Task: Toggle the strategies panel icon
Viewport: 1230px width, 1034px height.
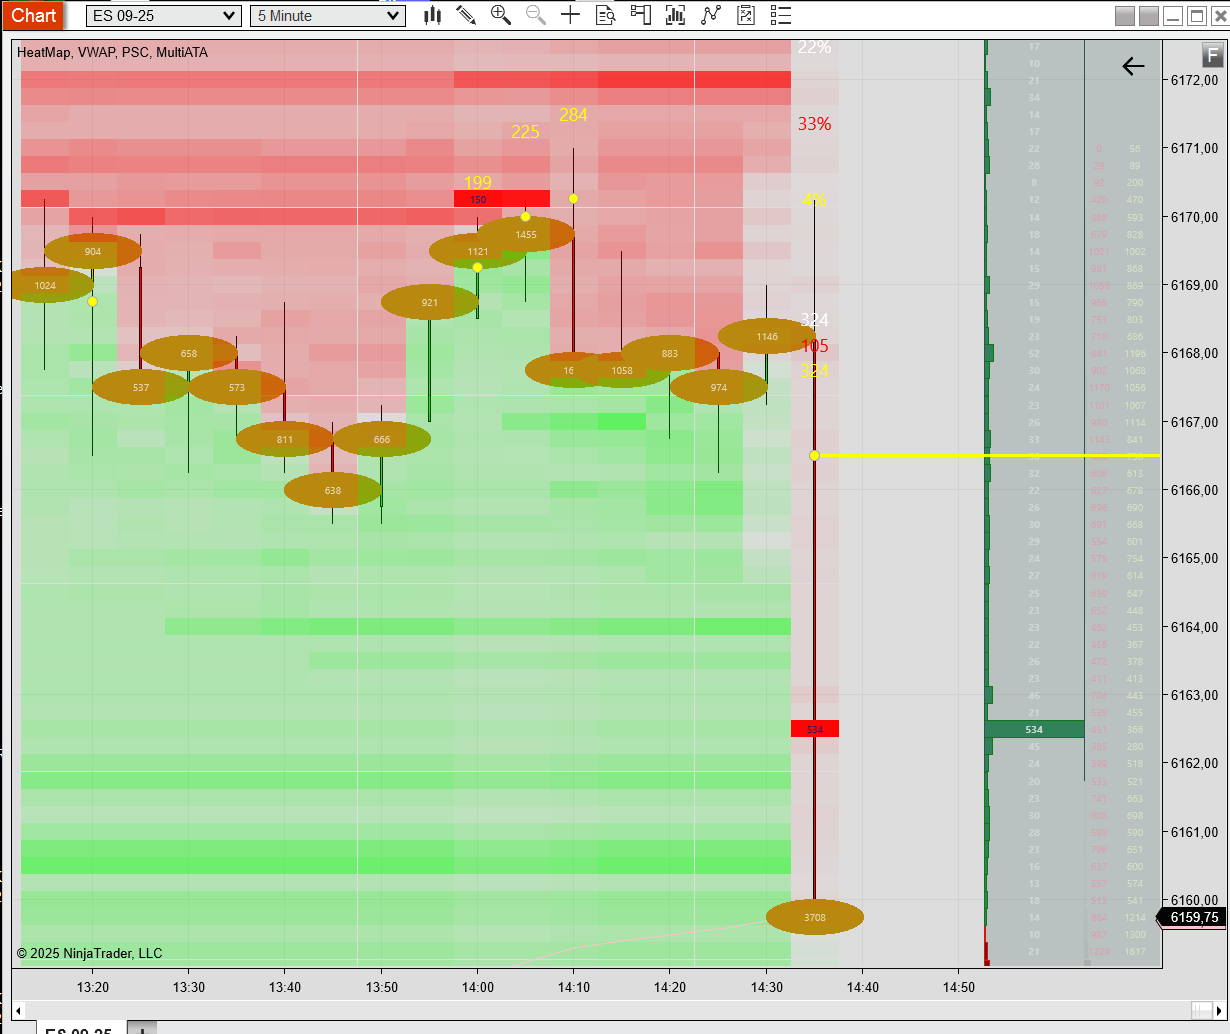Action: pos(745,15)
